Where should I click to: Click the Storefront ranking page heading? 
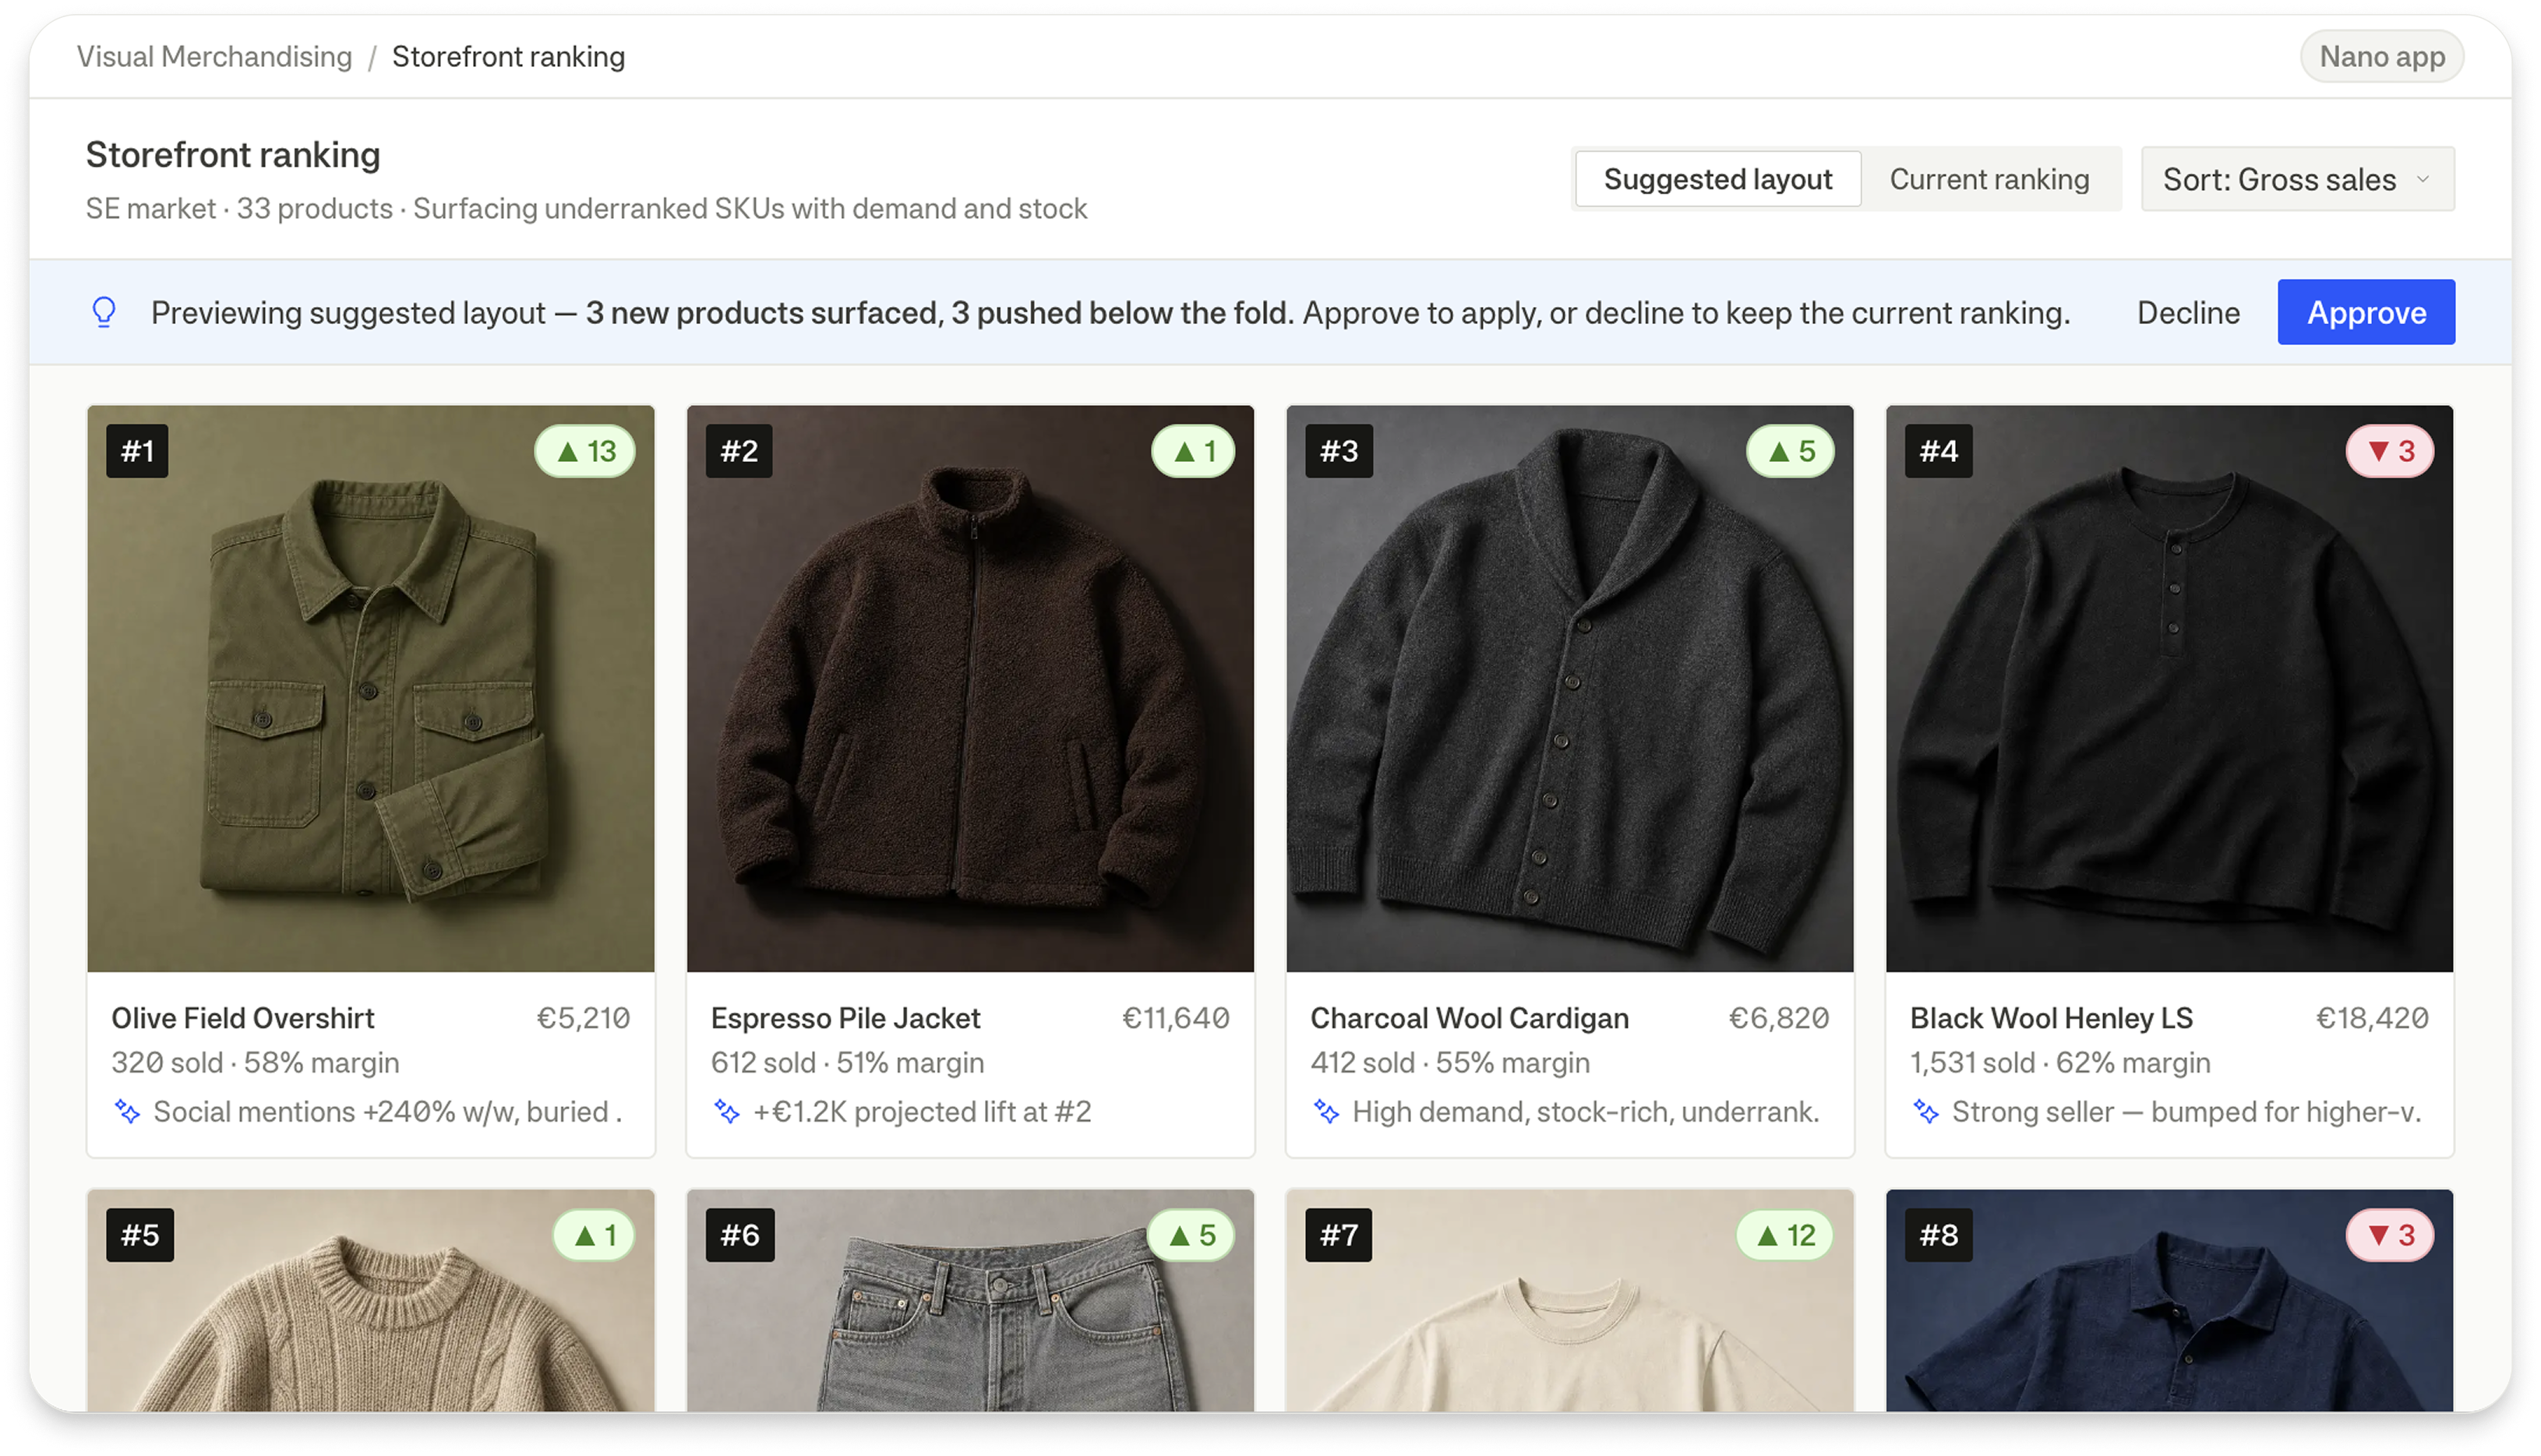[x=233, y=154]
